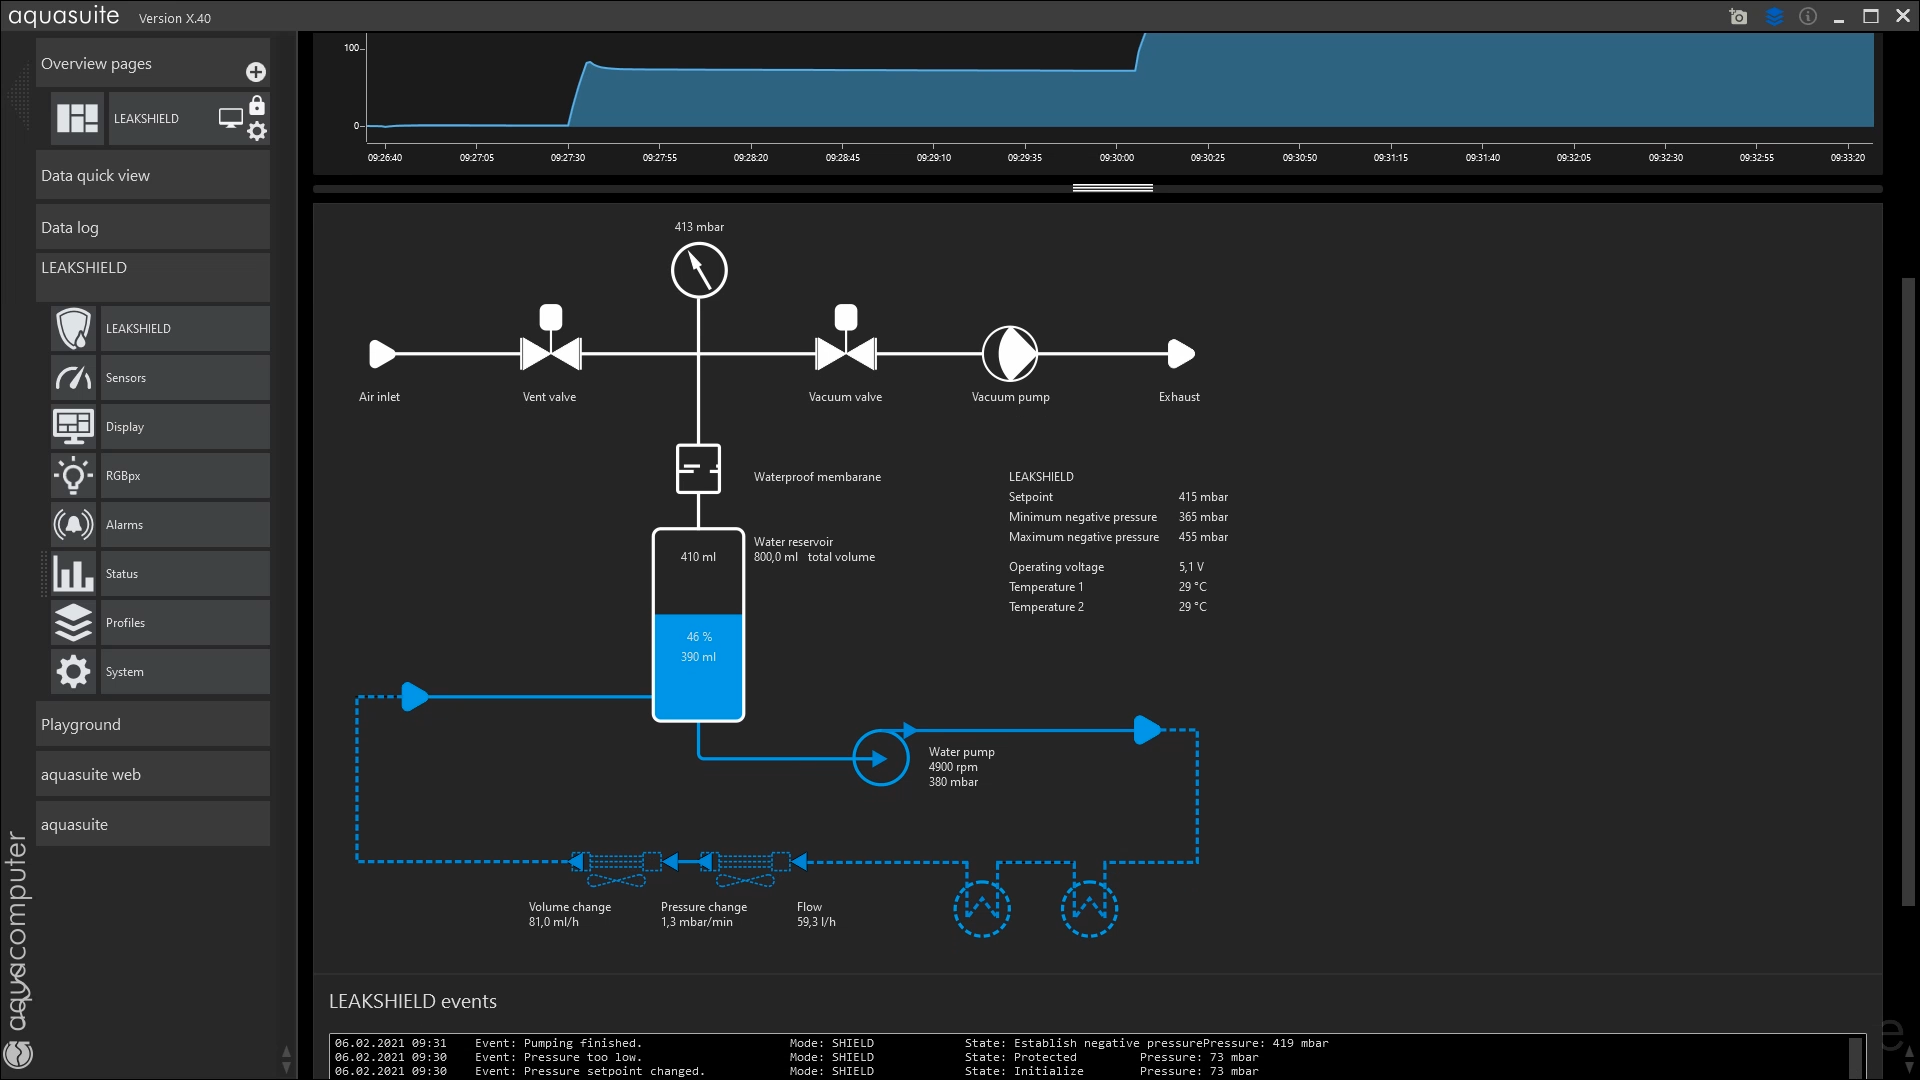Click the Air inlet arrow symbol
The height and width of the screenshot is (1080, 1920).
[383, 354]
